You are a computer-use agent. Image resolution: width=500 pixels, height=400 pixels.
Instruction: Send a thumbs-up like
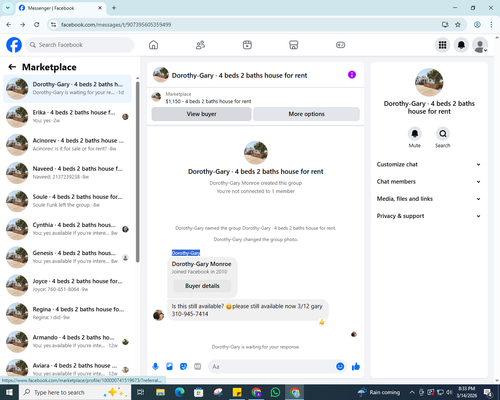[356, 367]
